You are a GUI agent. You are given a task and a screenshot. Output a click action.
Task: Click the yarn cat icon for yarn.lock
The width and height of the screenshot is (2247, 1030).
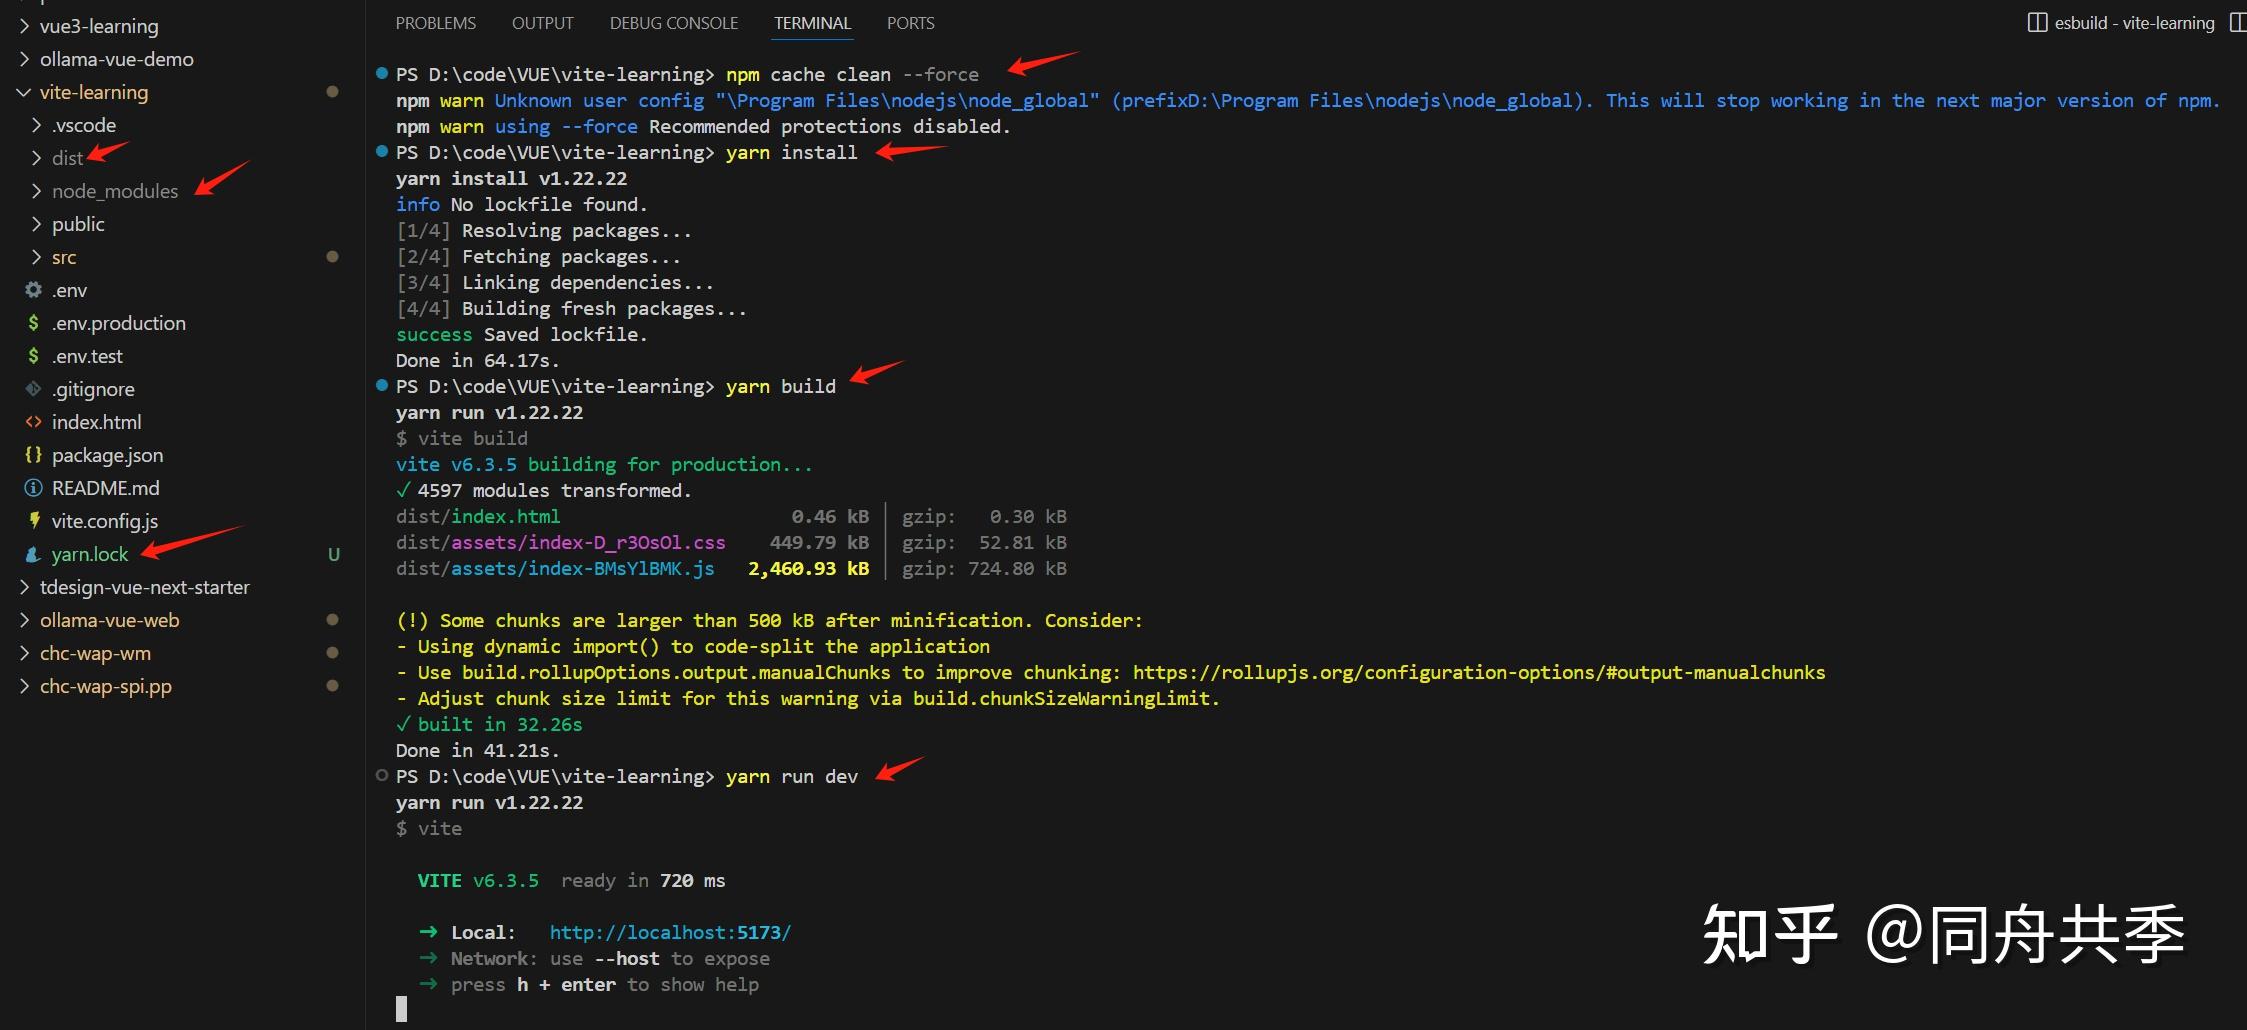click(x=34, y=554)
